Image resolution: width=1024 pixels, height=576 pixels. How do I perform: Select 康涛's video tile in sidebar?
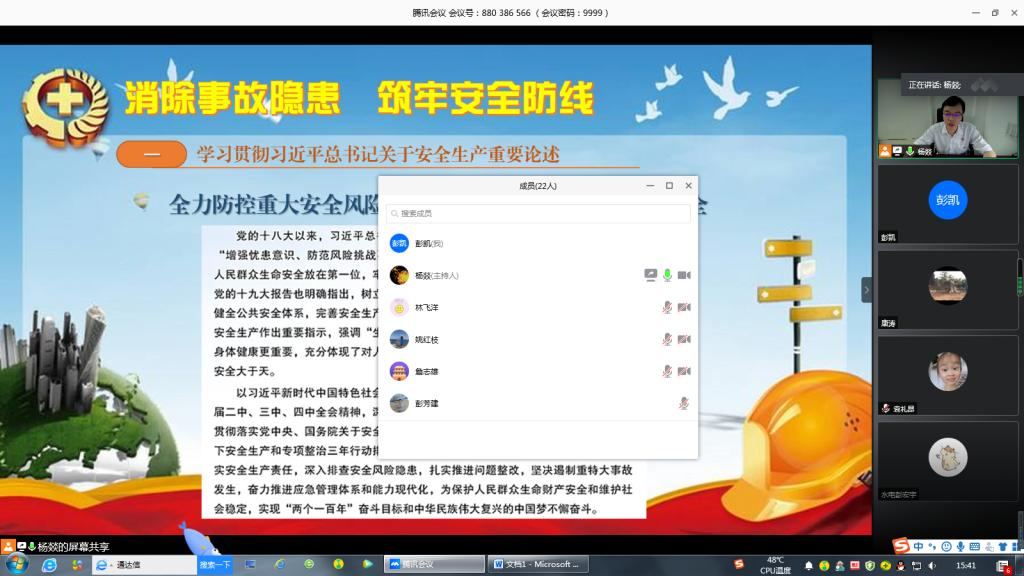[947, 289]
